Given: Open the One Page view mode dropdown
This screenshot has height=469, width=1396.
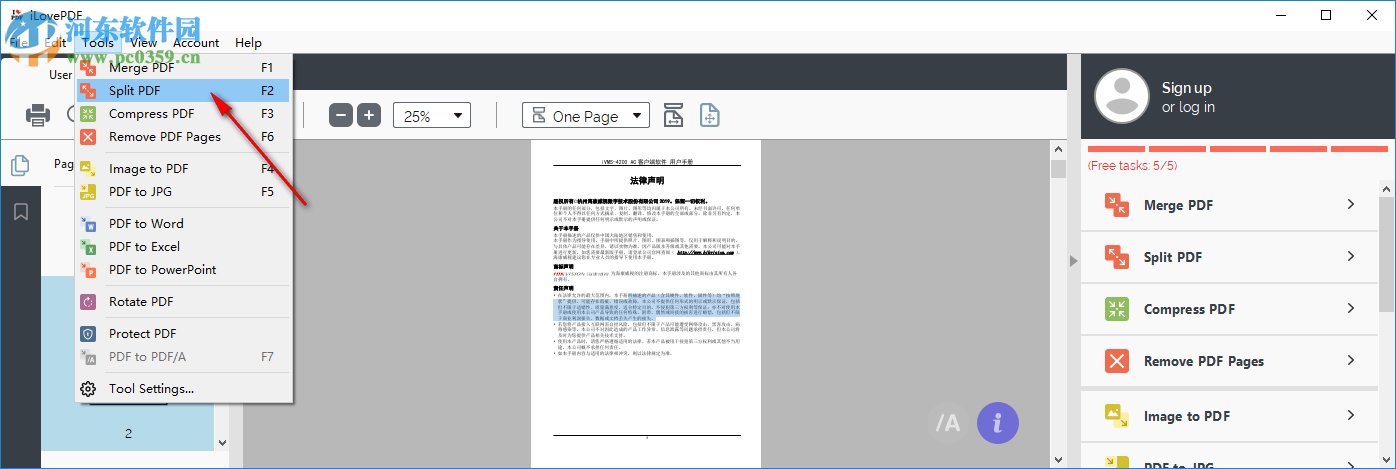Looking at the screenshot, I should pos(586,116).
